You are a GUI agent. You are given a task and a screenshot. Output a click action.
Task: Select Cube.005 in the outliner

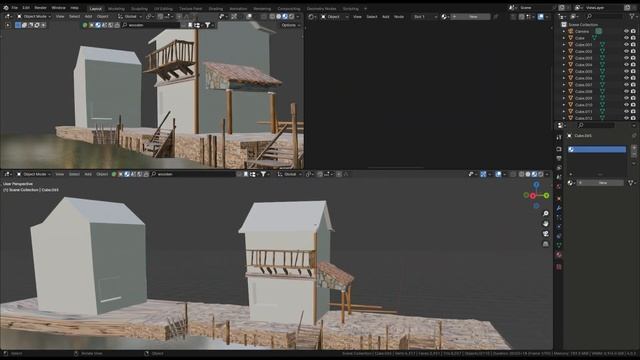pos(583,71)
